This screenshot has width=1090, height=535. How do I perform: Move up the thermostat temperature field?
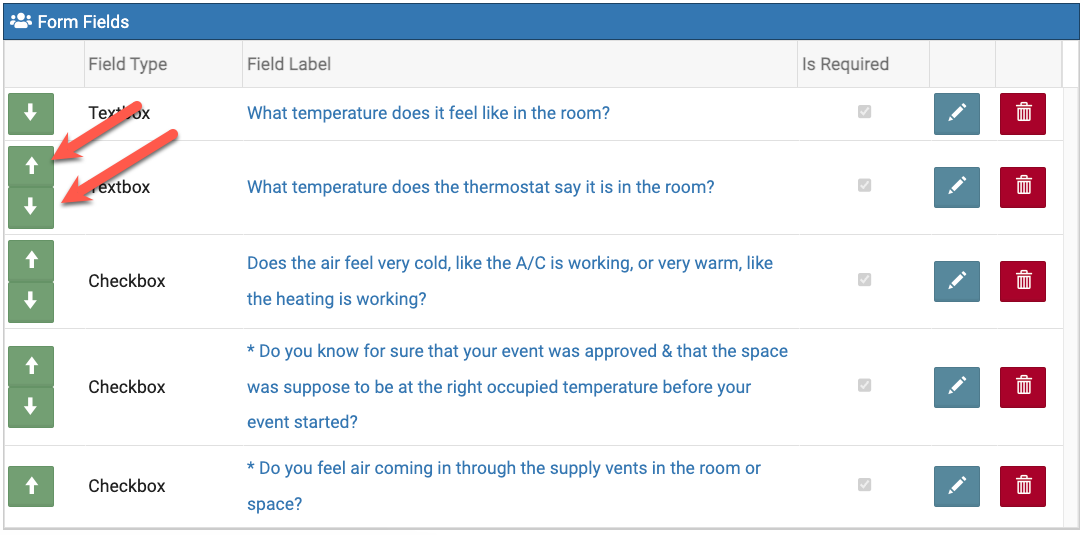31,166
